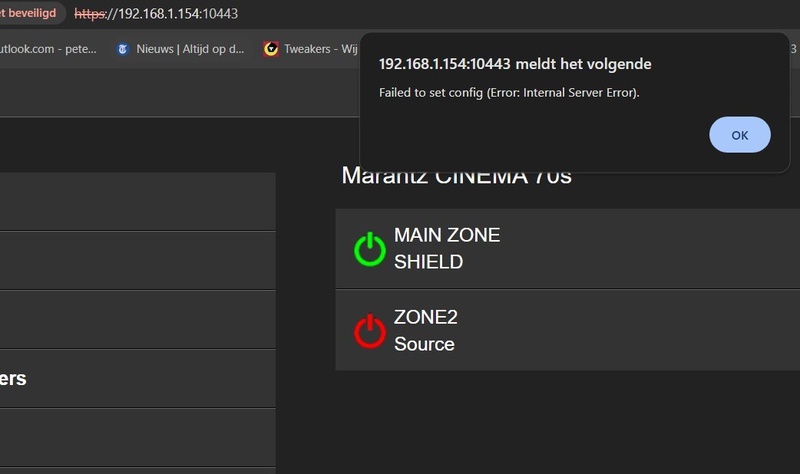The image size is (800, 474).
Task: Select the 192.168.1.154:10443 address bar
Action: pyautogui.click(x=156, y=14)
